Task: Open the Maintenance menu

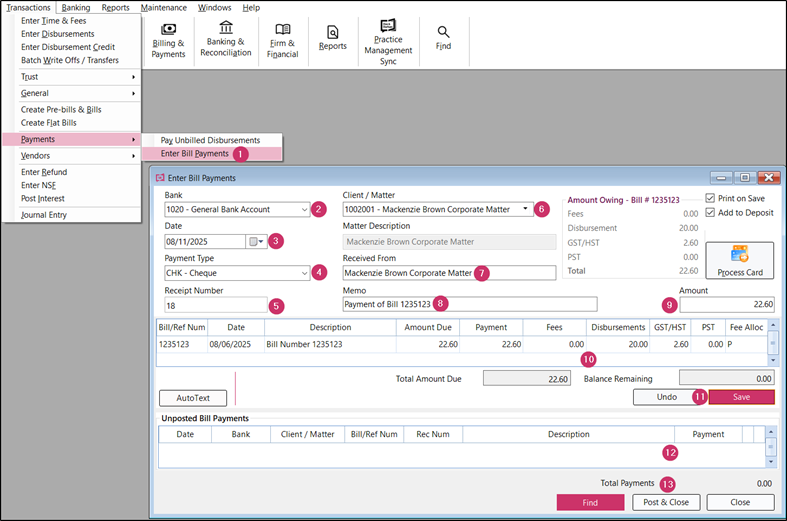Action: (x=163, y=7)
